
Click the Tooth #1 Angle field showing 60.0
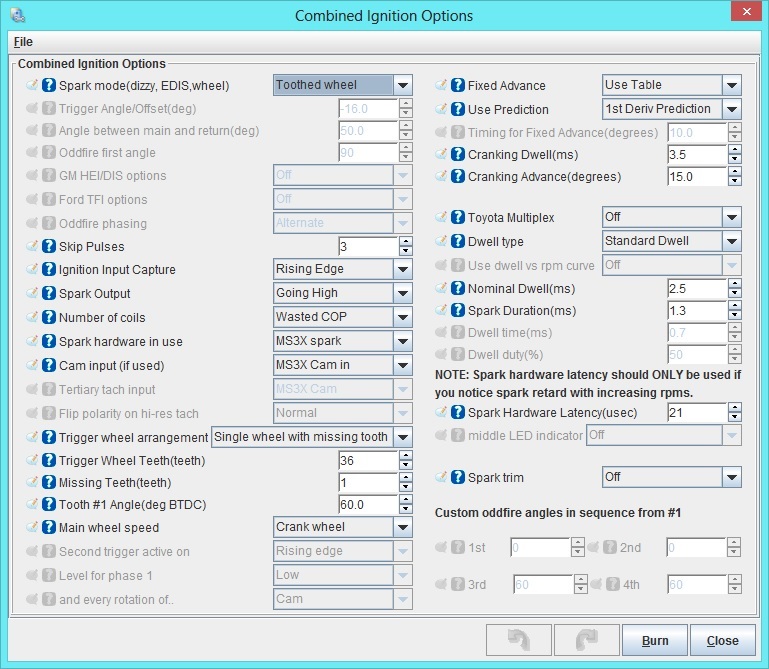pyautogui.click(x=368, y=504)
